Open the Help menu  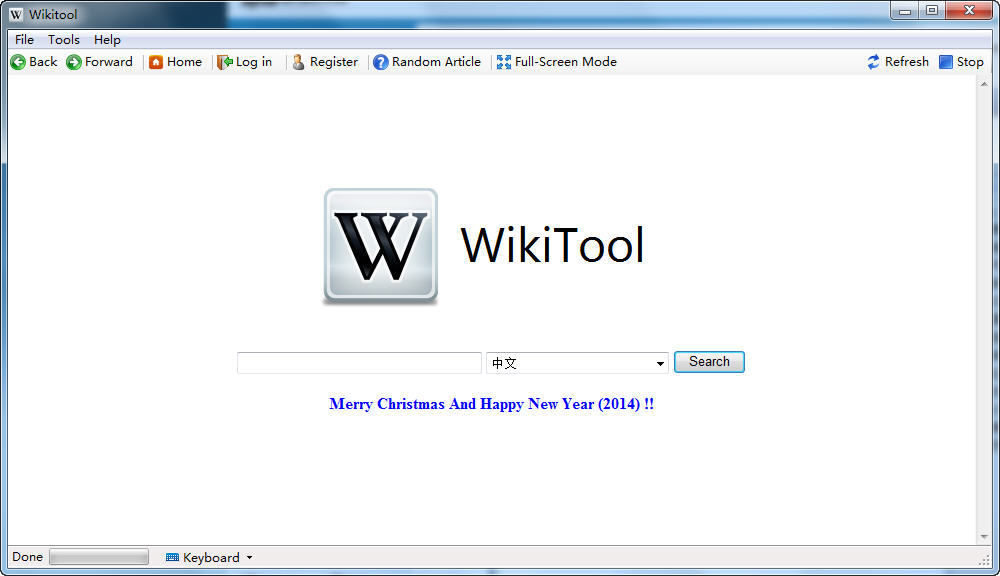(106, 39)
